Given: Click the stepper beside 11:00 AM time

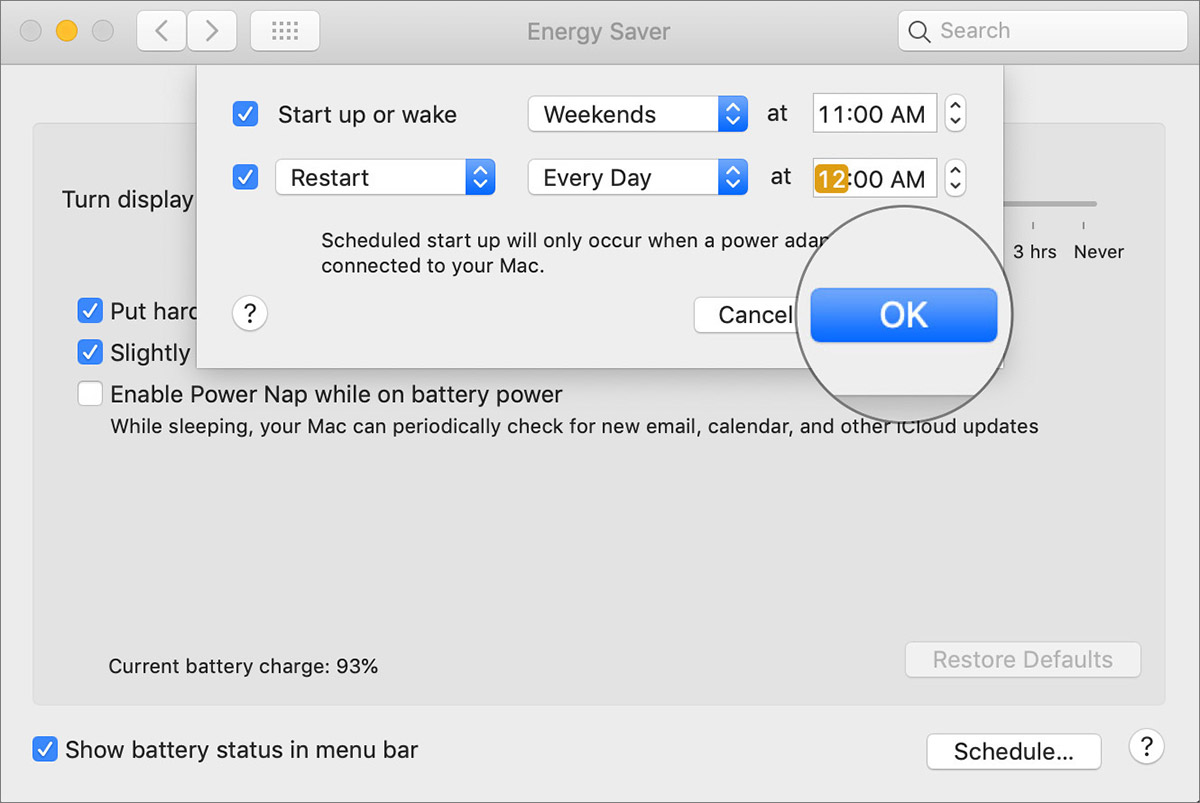Looking at the screenshot, I should coord(956,114).
